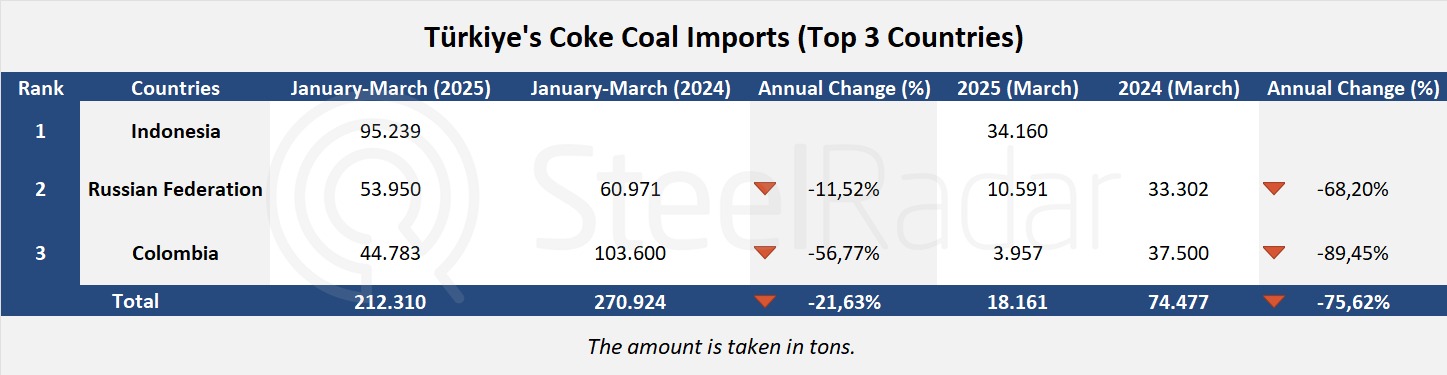Viewport: 1447px width, 375px height.
Task: Click the red down arrow beside -56,77%
Action: [x=765, y=253]
